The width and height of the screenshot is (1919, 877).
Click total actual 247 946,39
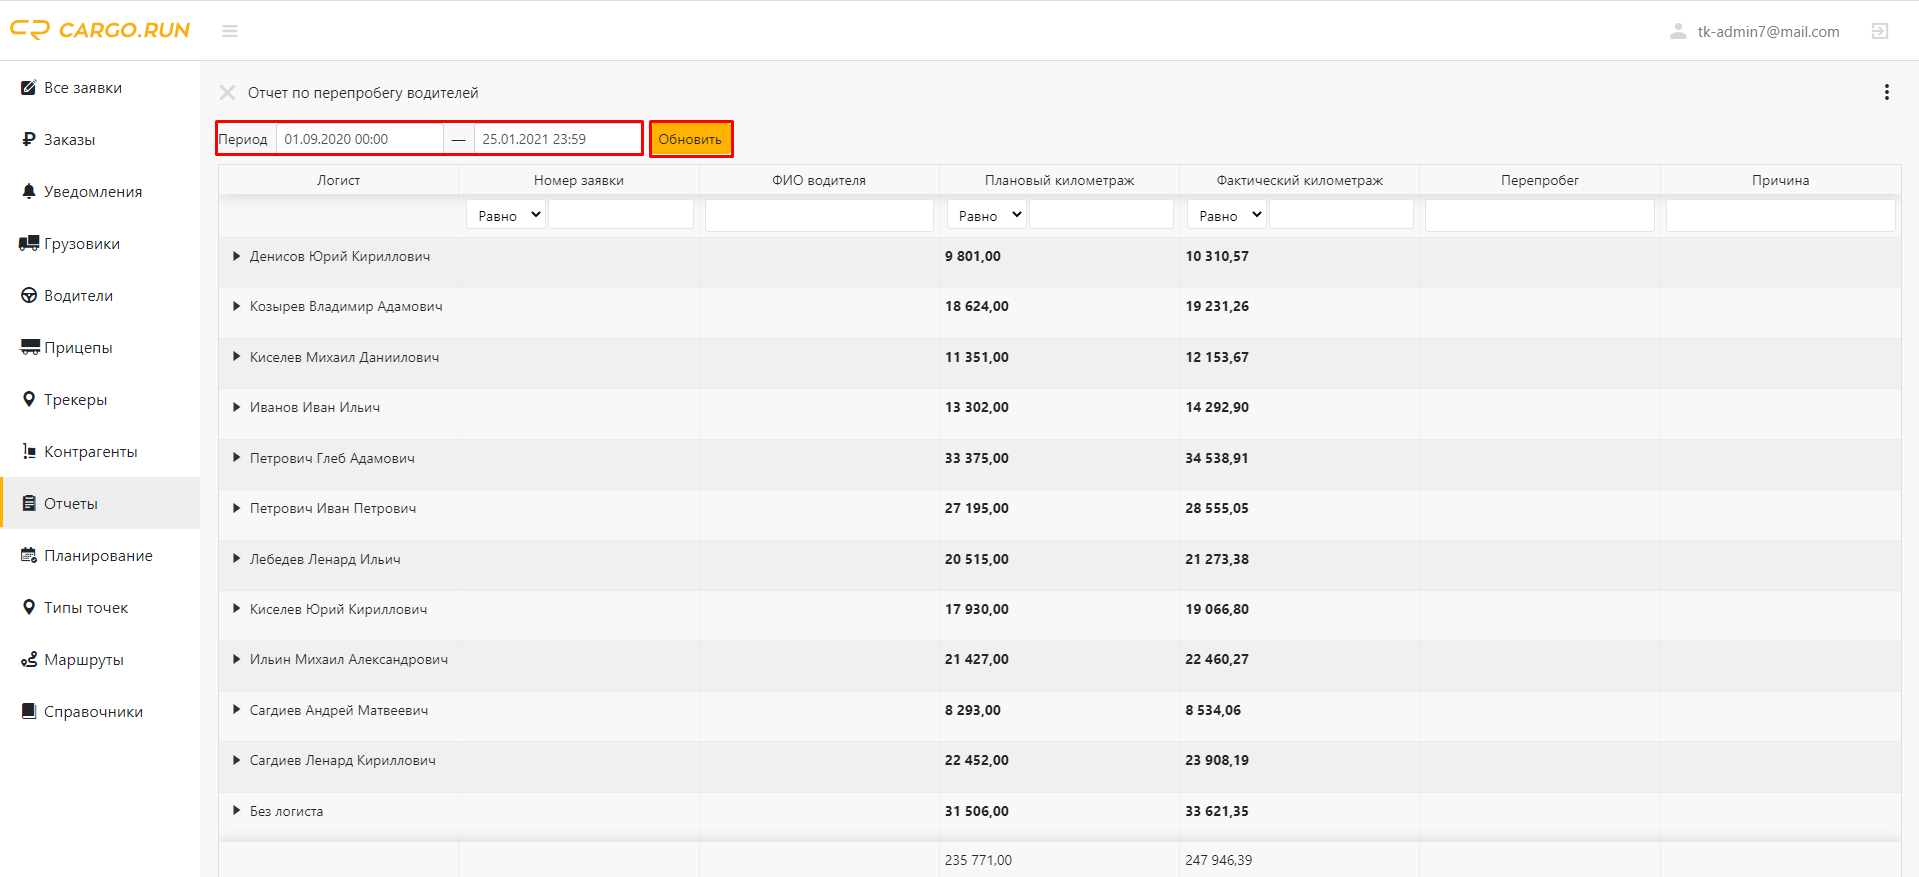click(x=1218, y=860)
